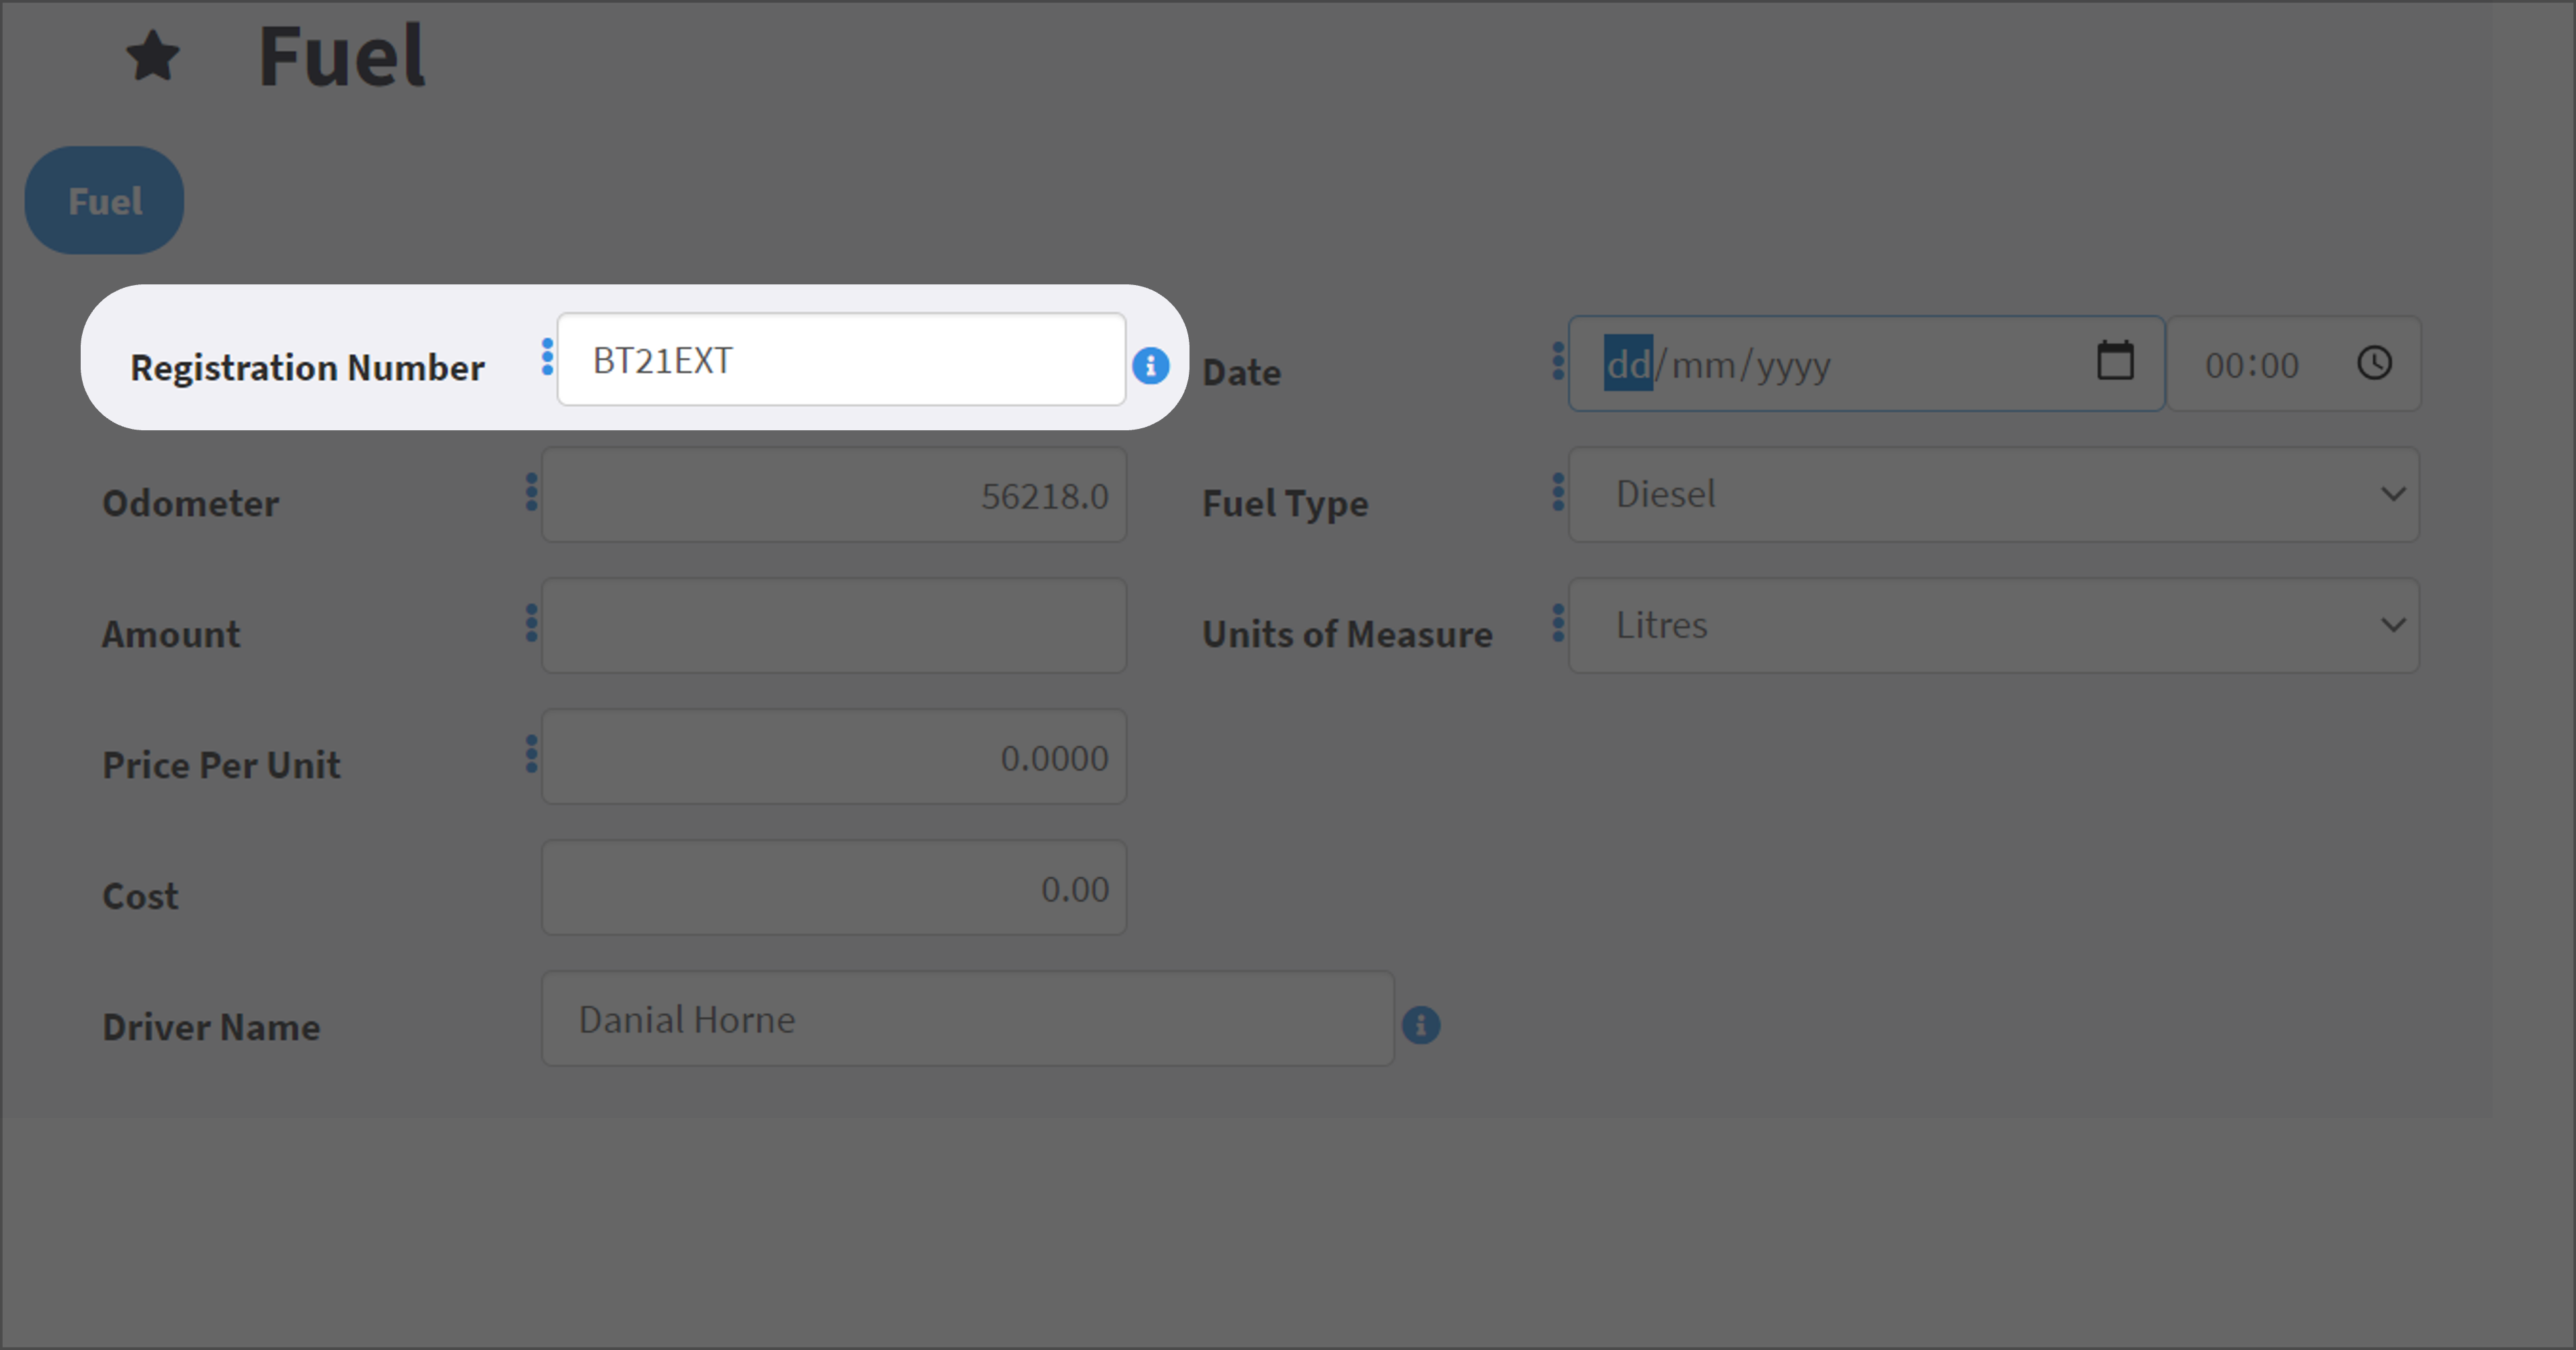Click the time field showing 00:00

(x=2293, y=364)
